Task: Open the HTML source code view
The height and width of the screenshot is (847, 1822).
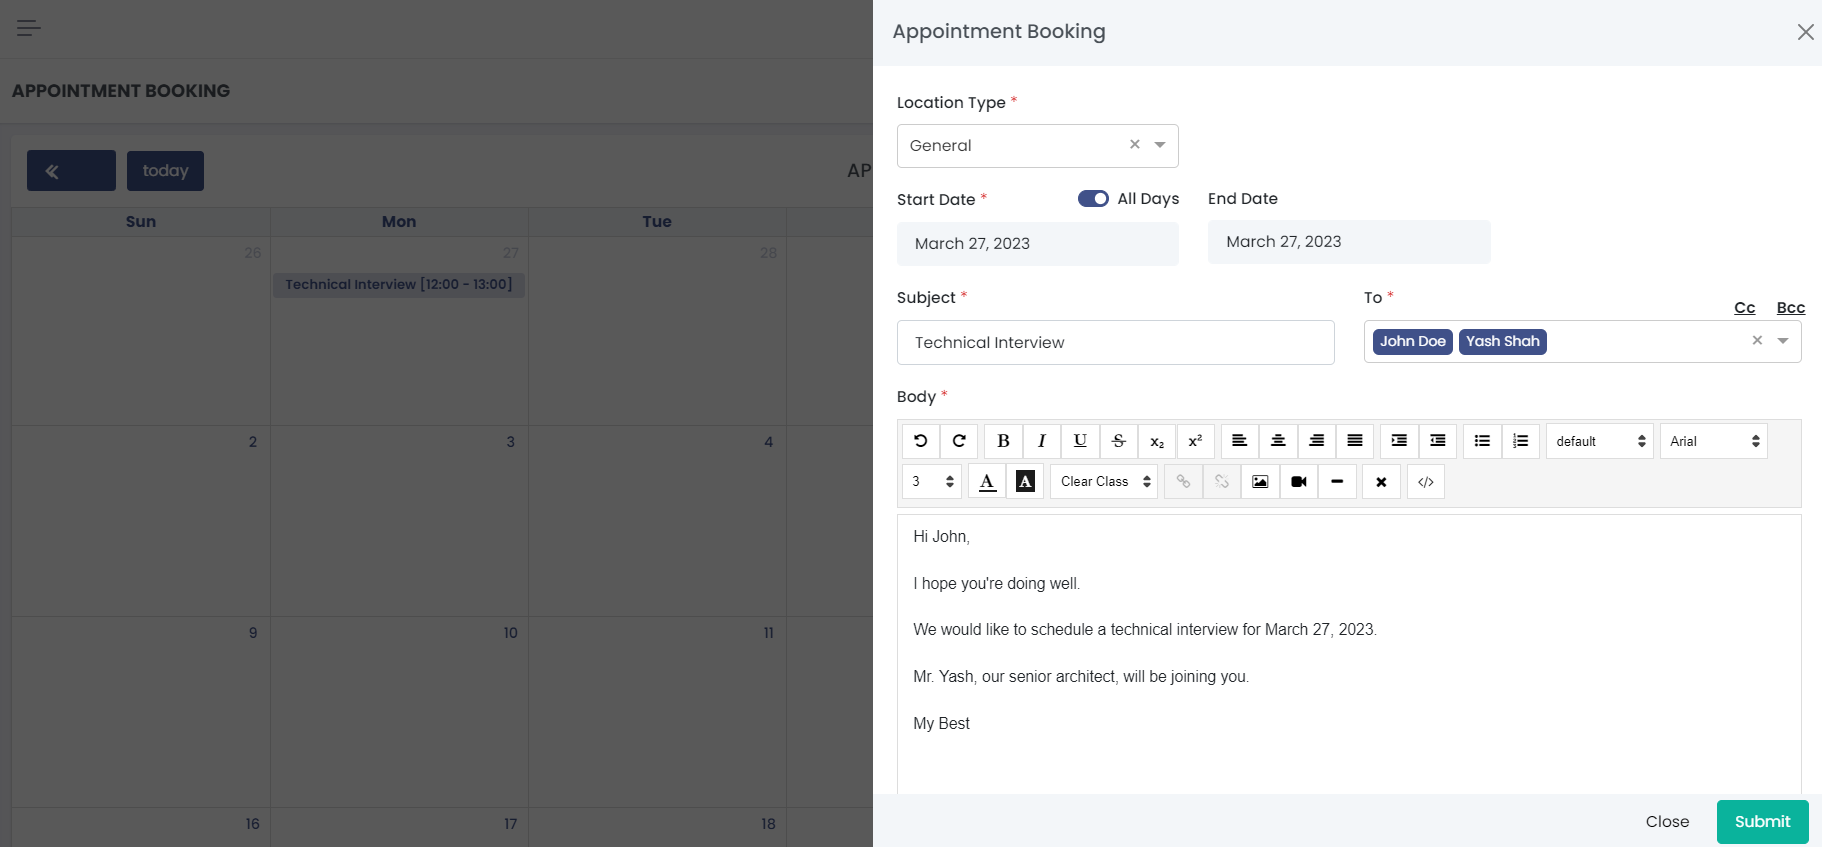Action: coord(1425,482)
